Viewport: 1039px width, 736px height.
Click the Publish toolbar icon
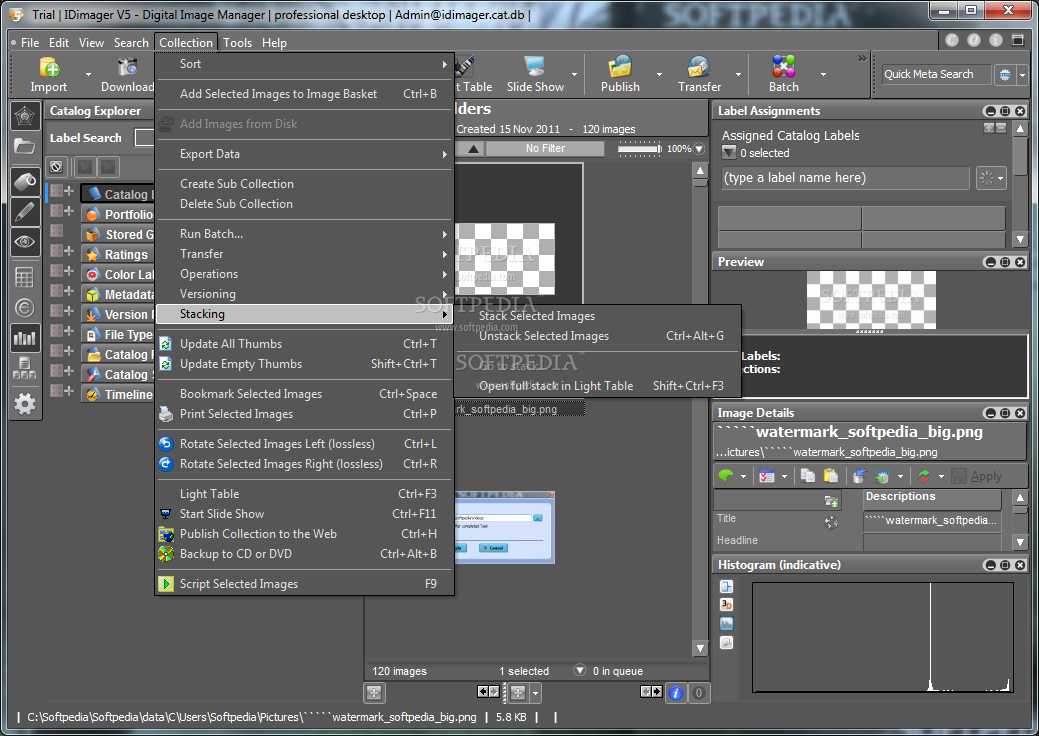tap(620, 67)
